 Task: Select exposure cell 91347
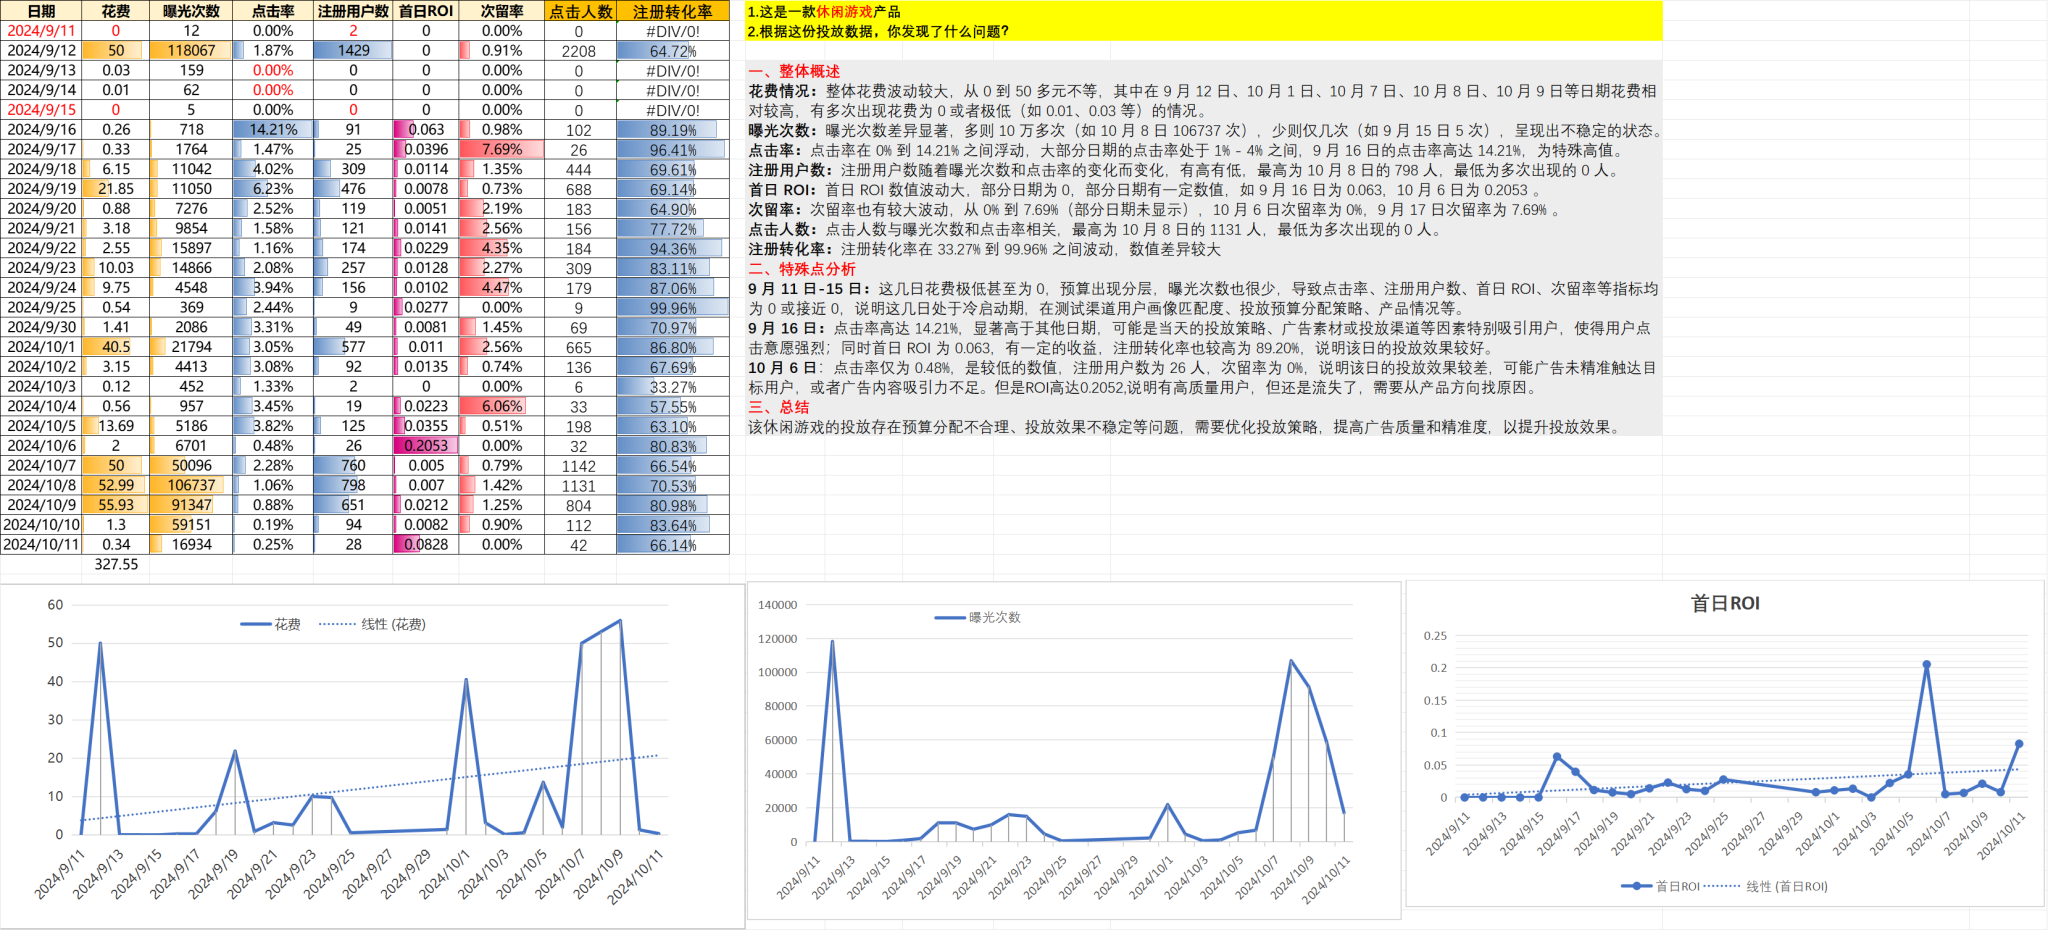click(x=191, y=505)
